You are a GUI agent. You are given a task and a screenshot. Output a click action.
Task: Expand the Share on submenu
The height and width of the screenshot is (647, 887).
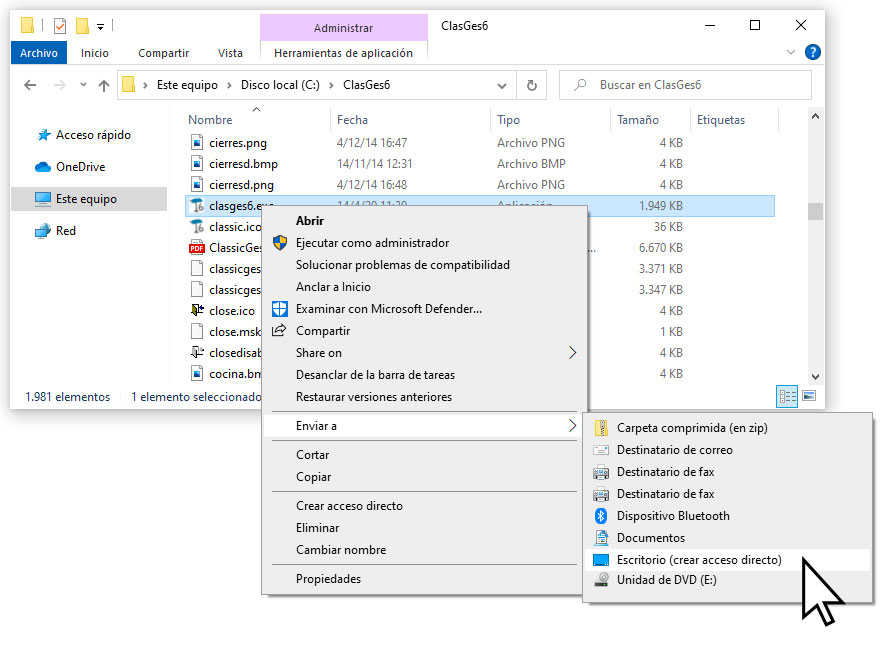coord(425,353)
